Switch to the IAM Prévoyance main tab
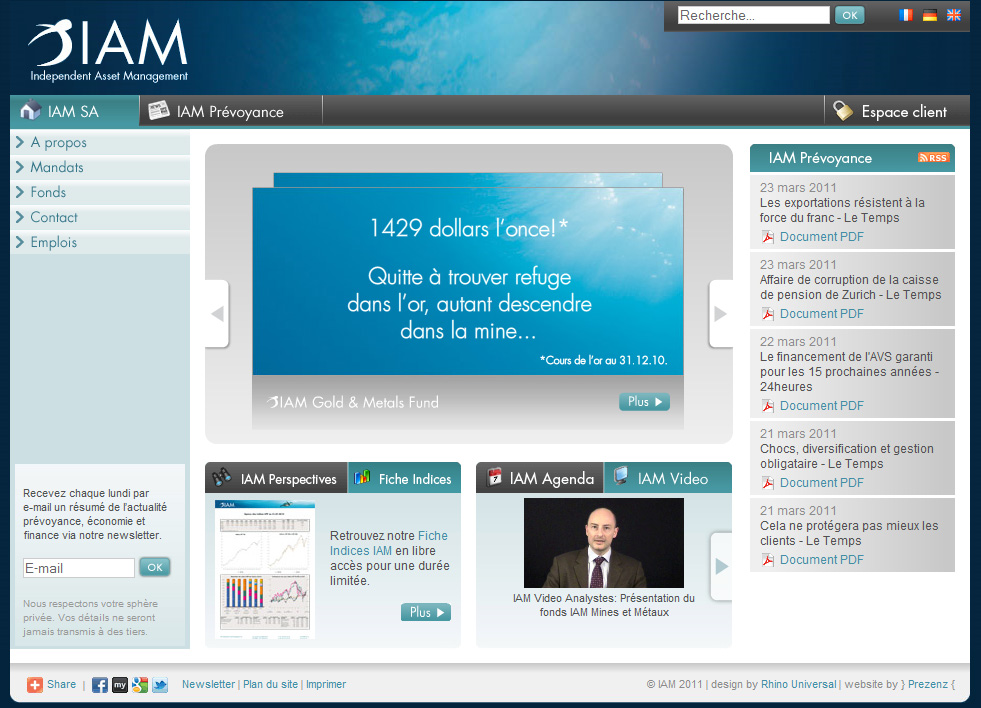 tap(230, 111)
